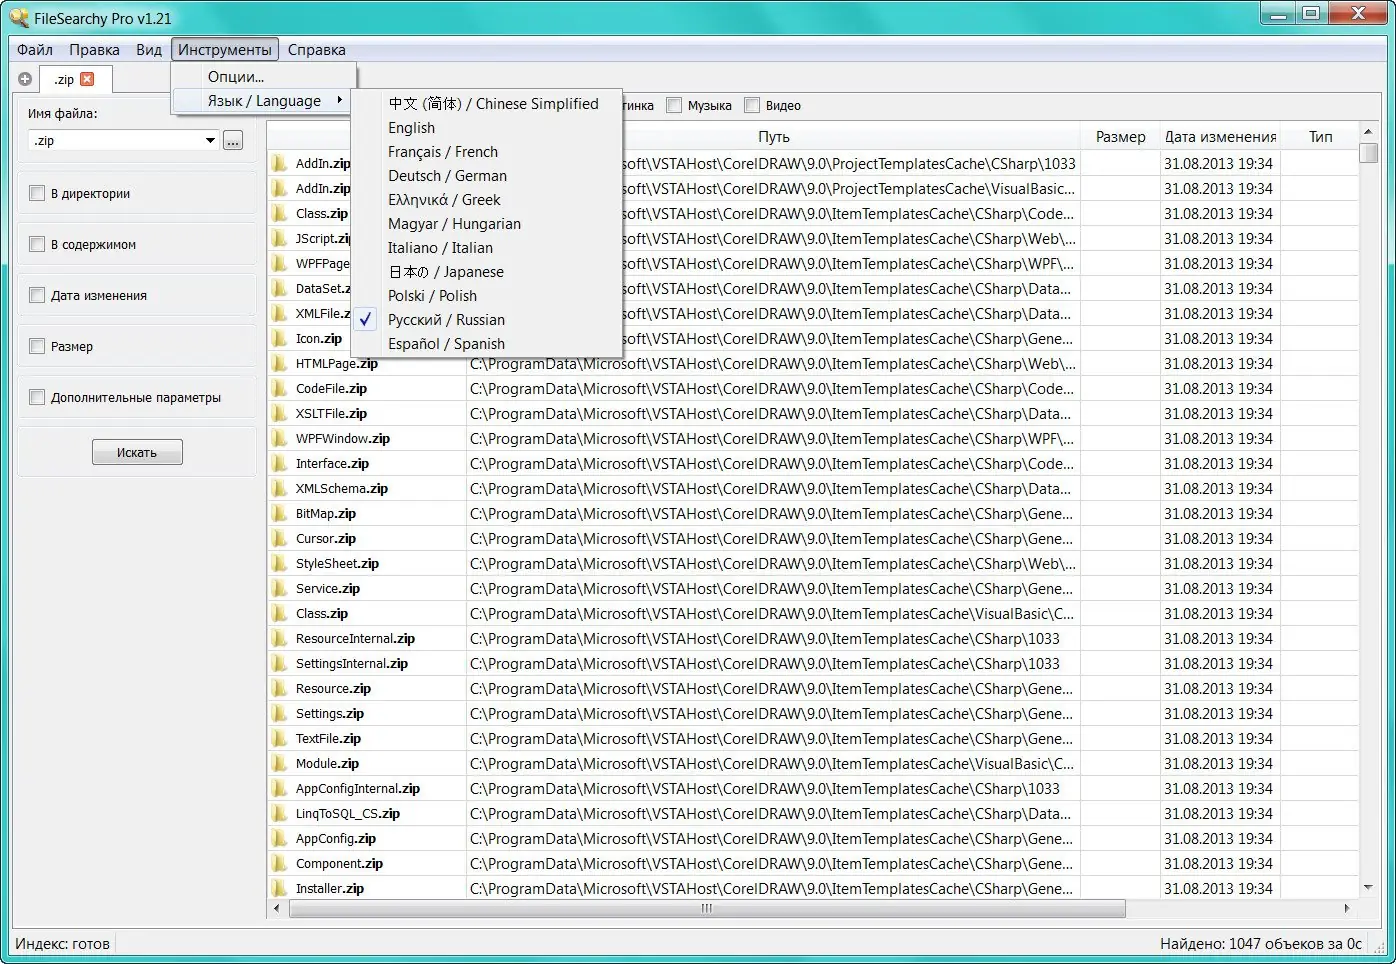Select the Component.zip file icon

point(280,863)
